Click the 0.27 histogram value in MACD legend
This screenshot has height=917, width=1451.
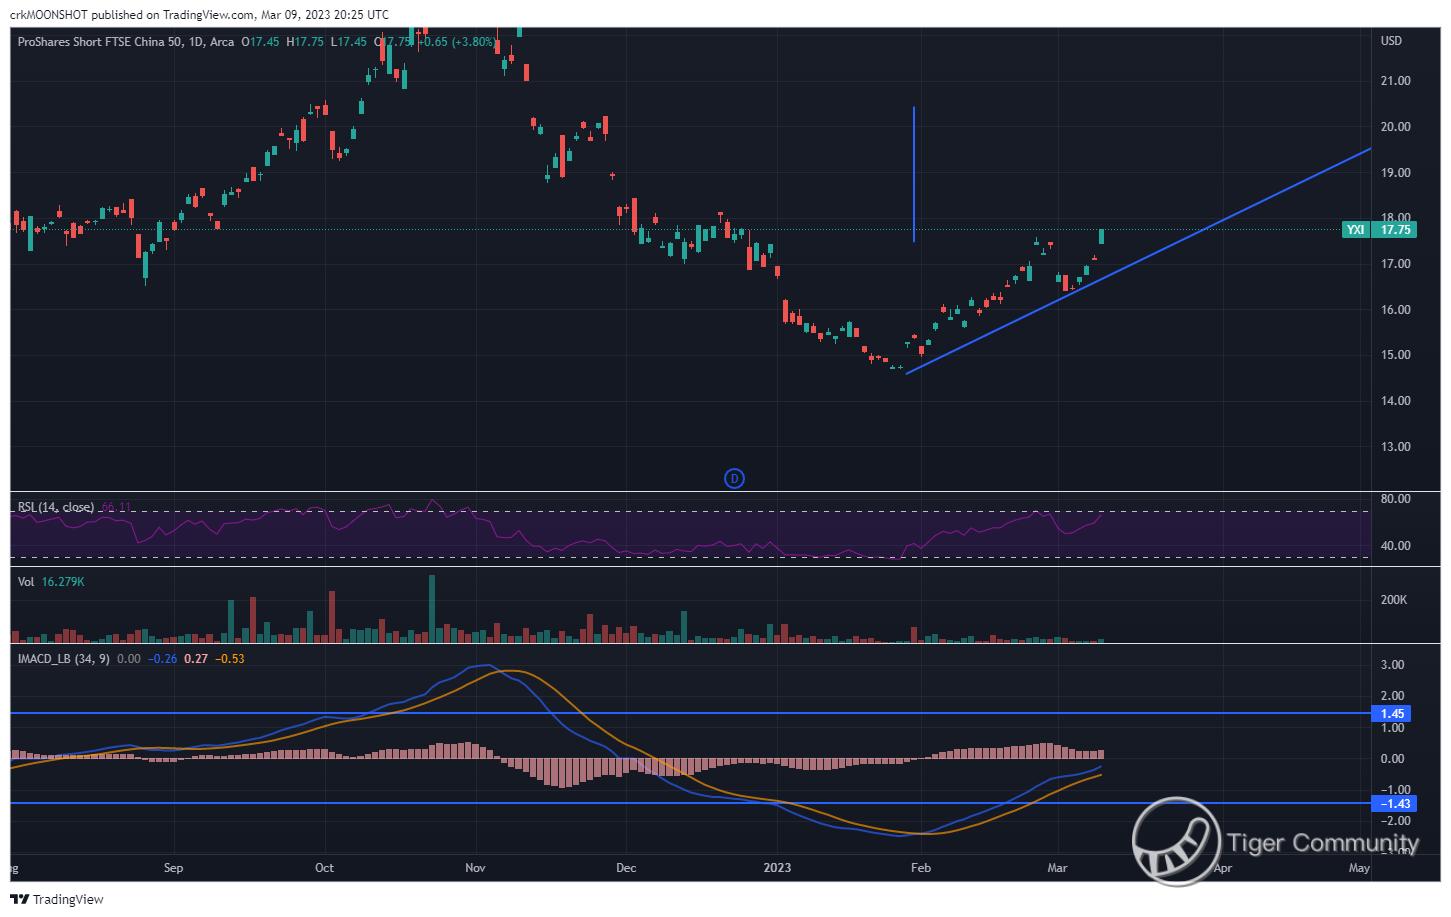[x=196, y=659]
